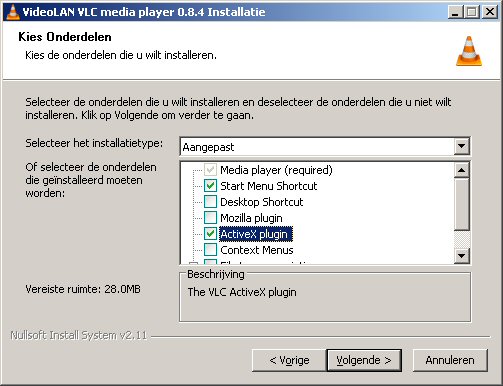Screen dimensions: 503x386
Task: Select the Start Menu Shortcut row label
Action: point(269,186)
